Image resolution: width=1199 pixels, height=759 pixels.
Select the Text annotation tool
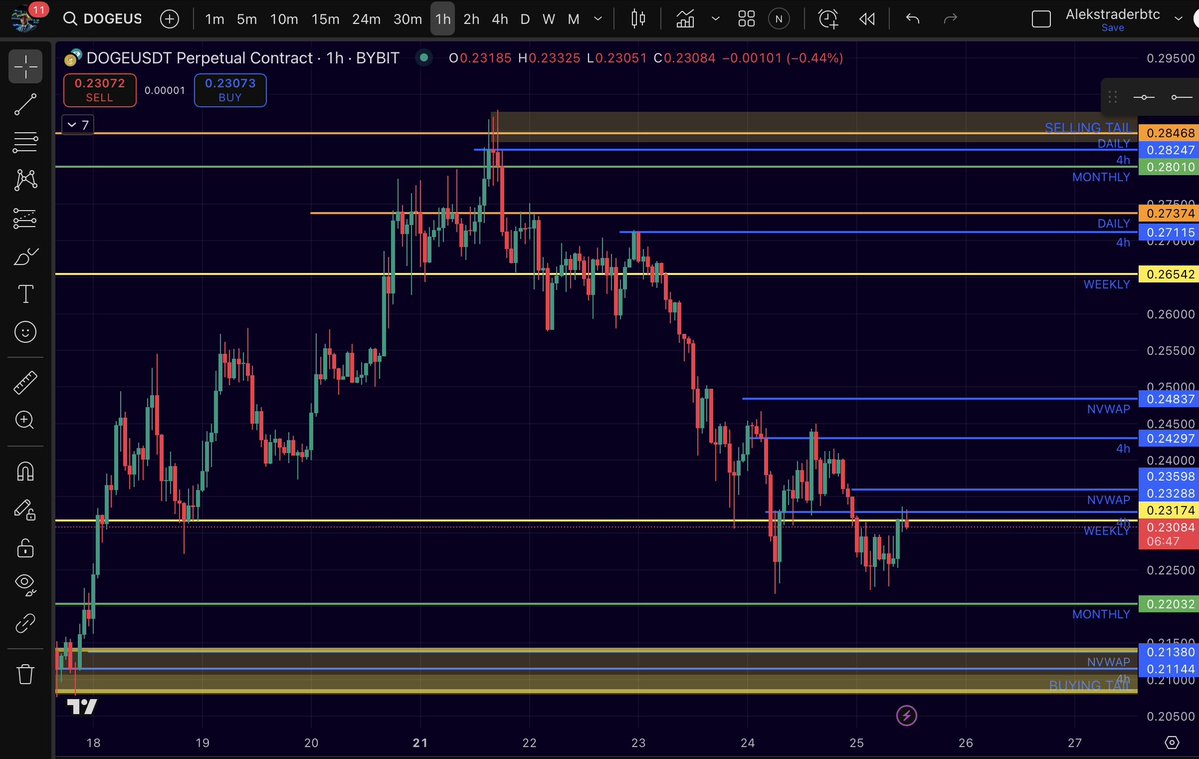coord(25,294)
